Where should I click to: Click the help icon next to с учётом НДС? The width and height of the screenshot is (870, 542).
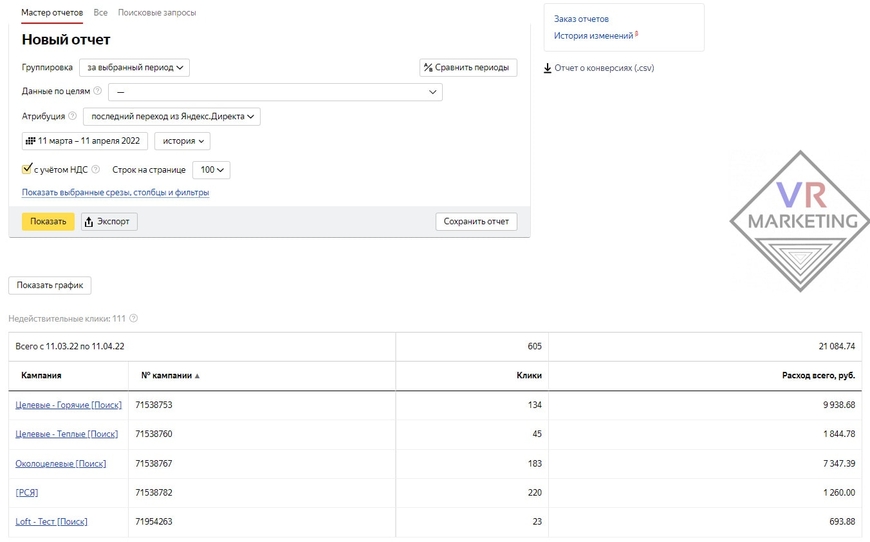(x=95, y=169)
